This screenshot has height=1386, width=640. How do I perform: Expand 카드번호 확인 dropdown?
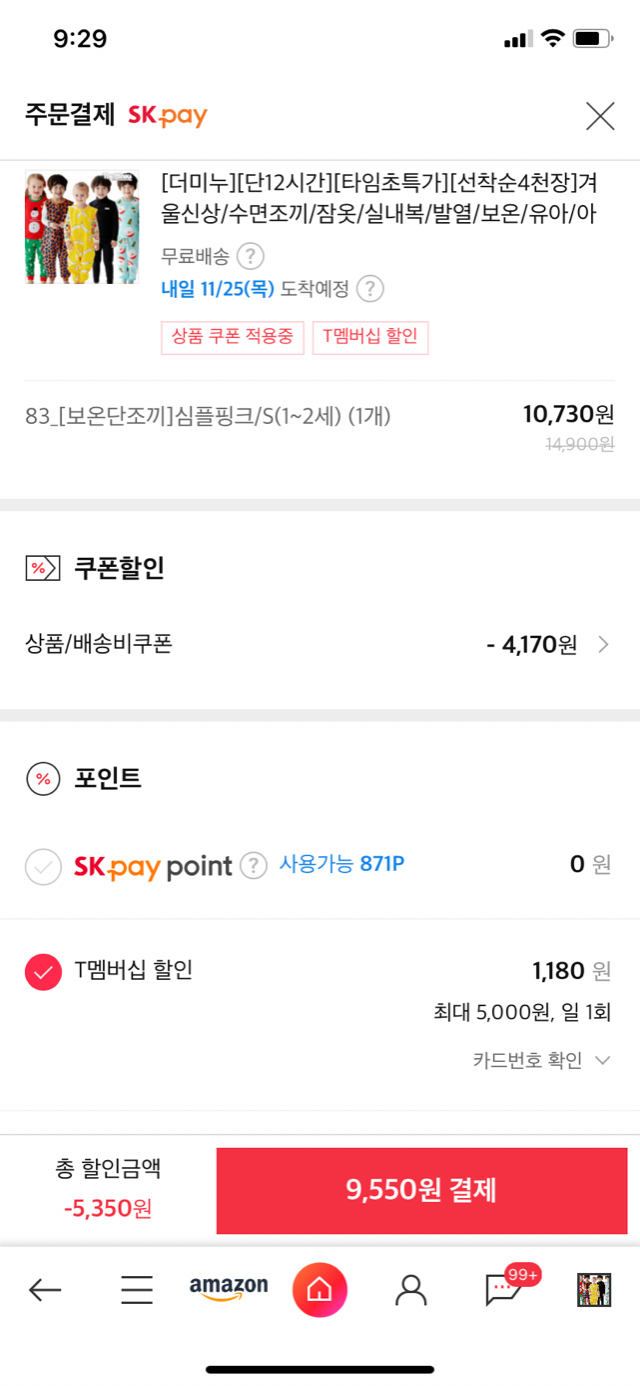tap(541, 1060)
